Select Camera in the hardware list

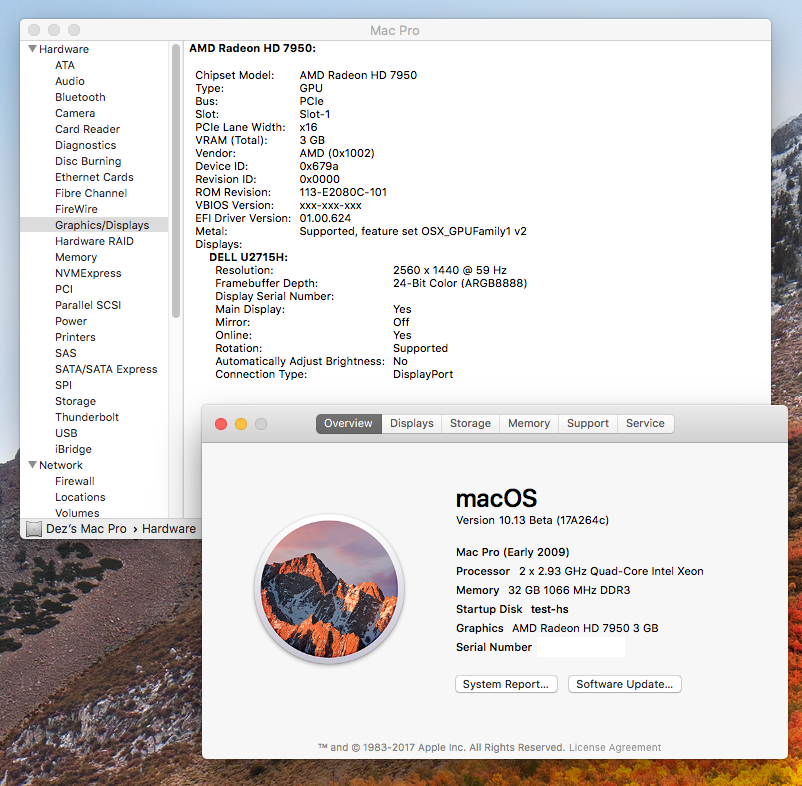75,113
